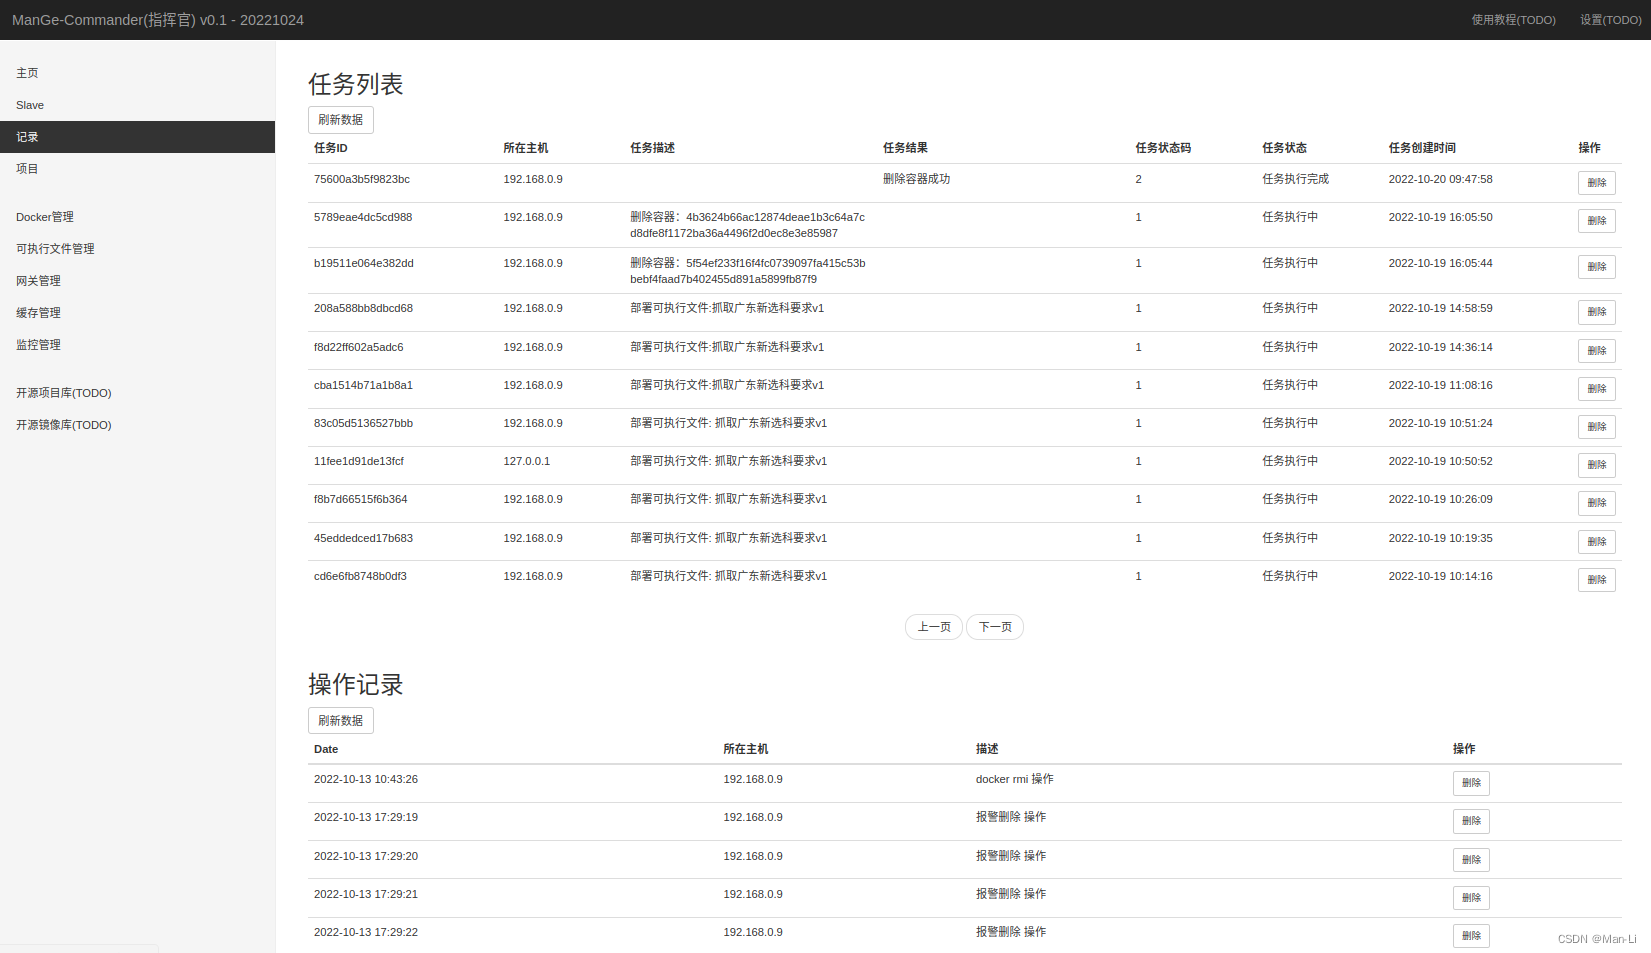Click 刷新数据 under 操作记录 heading
1651x953 pixels.
coord(341,721)
